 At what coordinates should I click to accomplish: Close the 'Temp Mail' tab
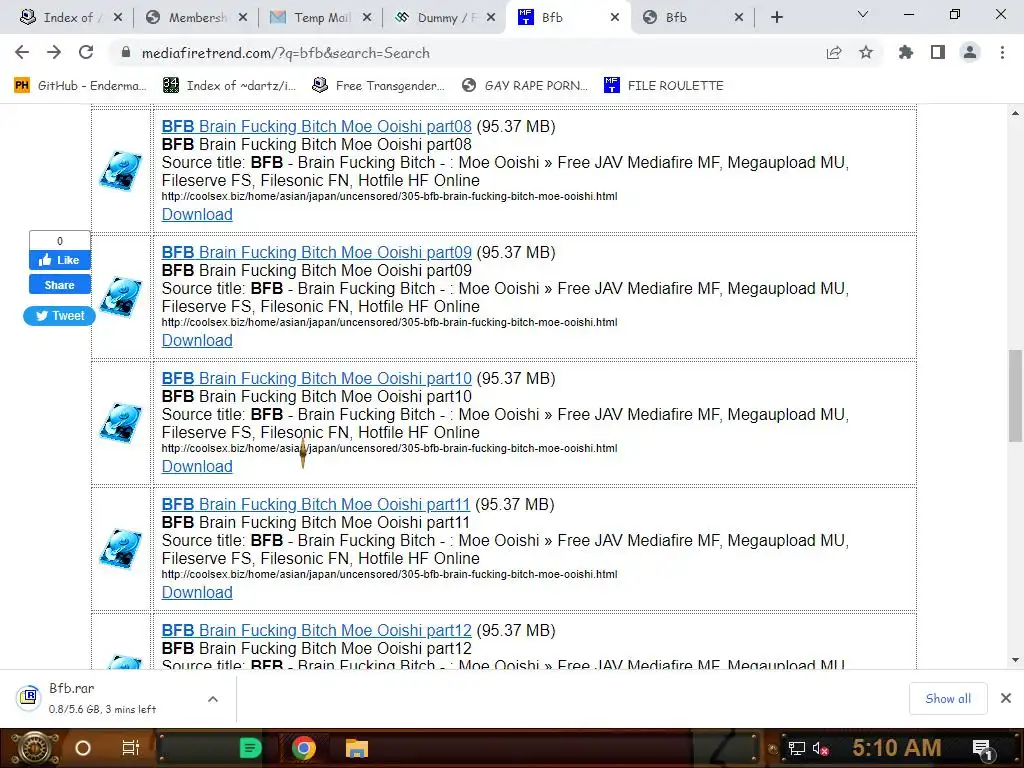(x=367, y=18)
